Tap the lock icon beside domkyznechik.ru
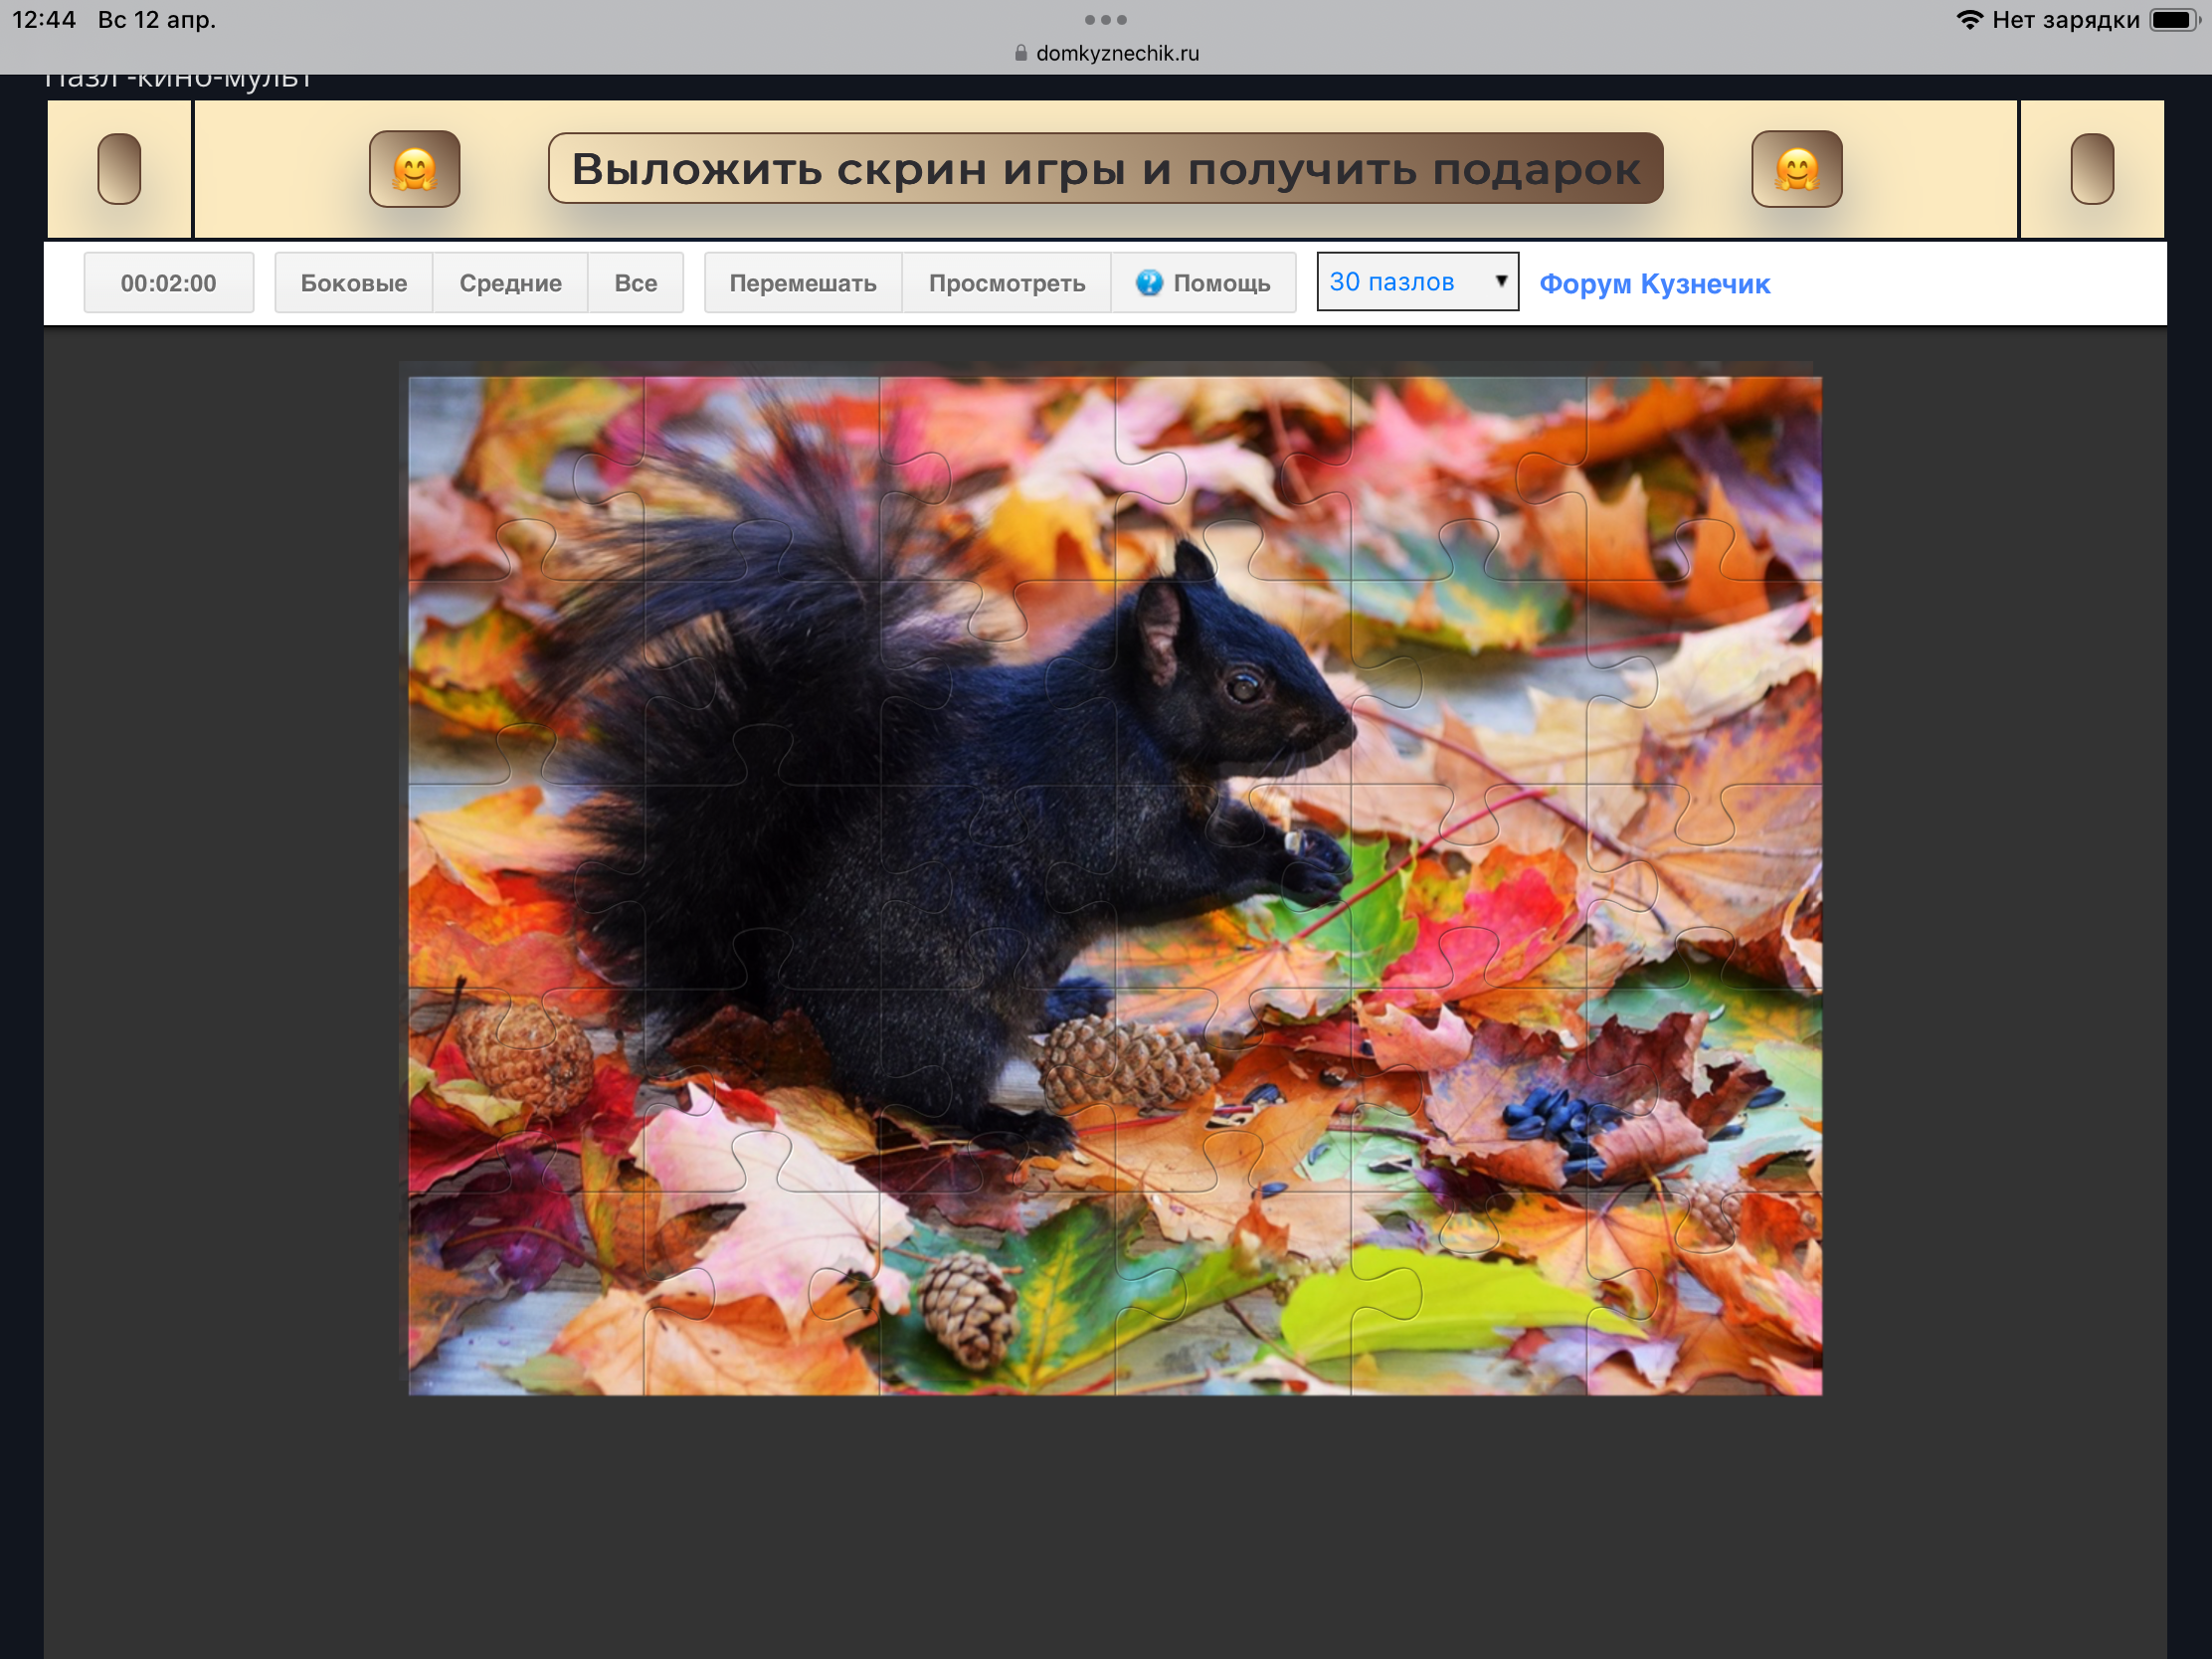Viewport: 2212px width, 1659px height. (1020, 53)
